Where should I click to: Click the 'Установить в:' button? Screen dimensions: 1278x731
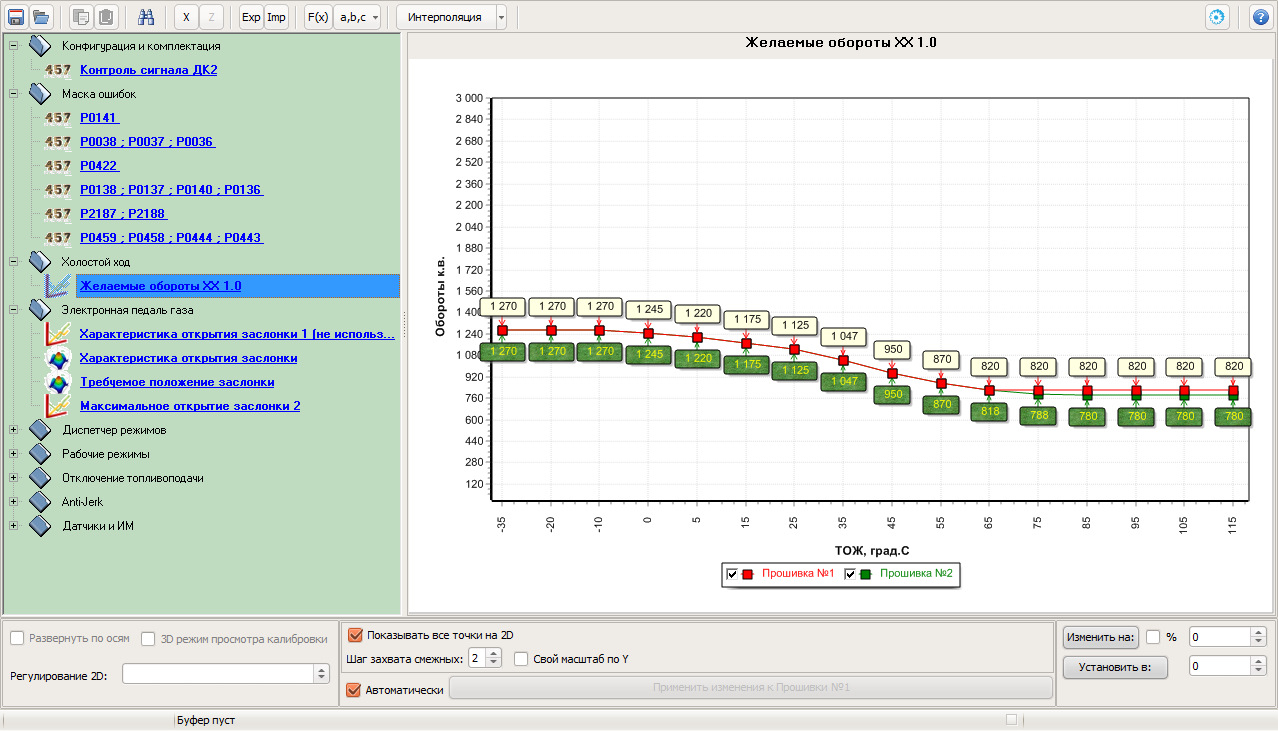pyautogui.click(x=1115, y=667)
